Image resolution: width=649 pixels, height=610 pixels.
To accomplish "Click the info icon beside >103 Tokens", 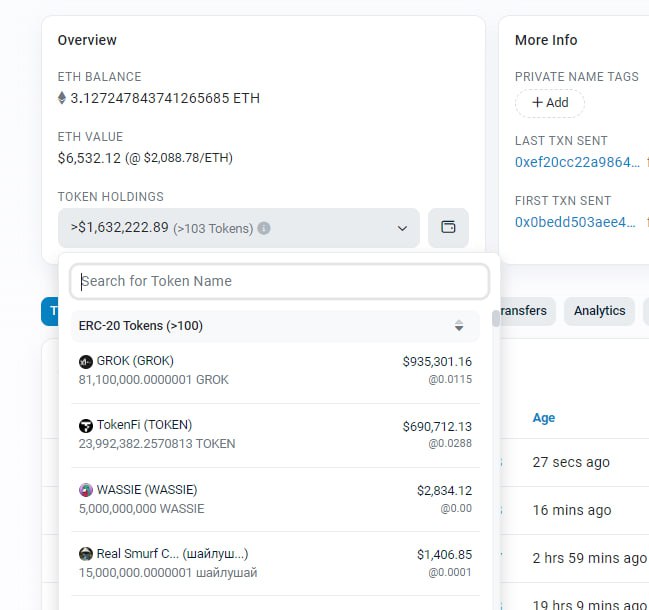I will pyautogui.click(x=264, y=228).
